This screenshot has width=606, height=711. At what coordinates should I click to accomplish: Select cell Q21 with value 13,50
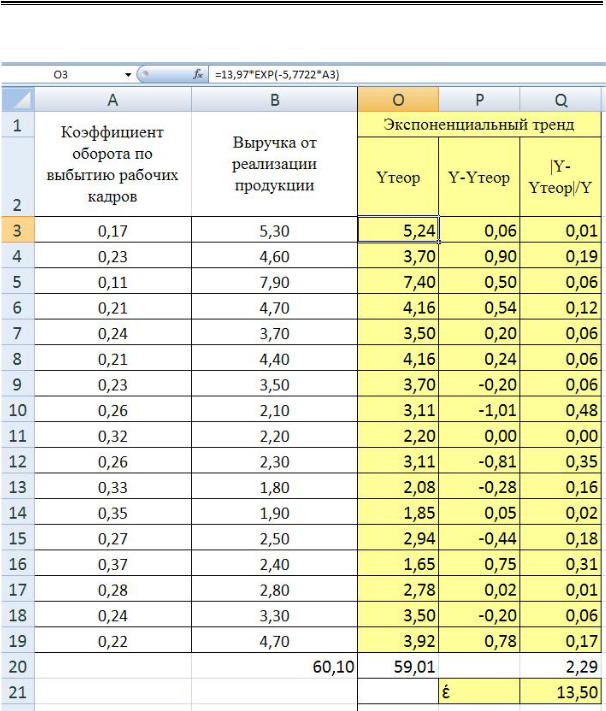(561, 692)
